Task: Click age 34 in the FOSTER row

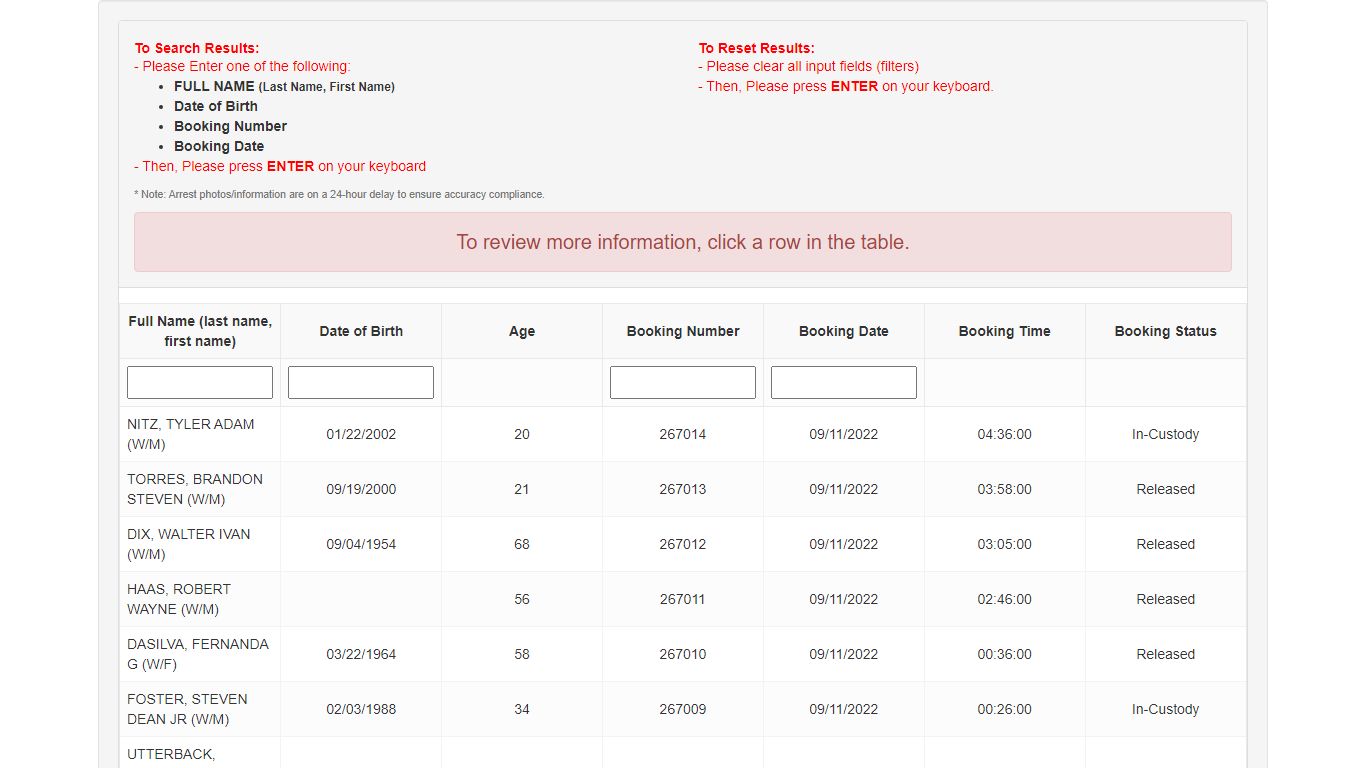Action: [x=522, y=709]
